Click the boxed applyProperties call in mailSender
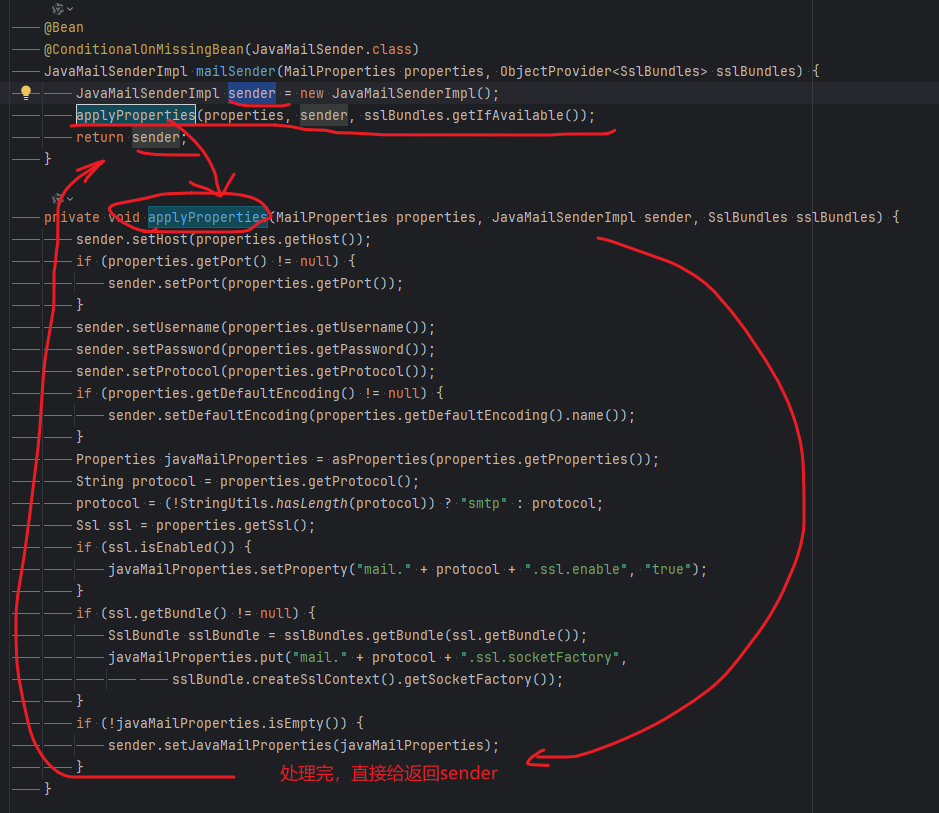The height and width of the screenshot is (813, 939). [x=135, y=115]
